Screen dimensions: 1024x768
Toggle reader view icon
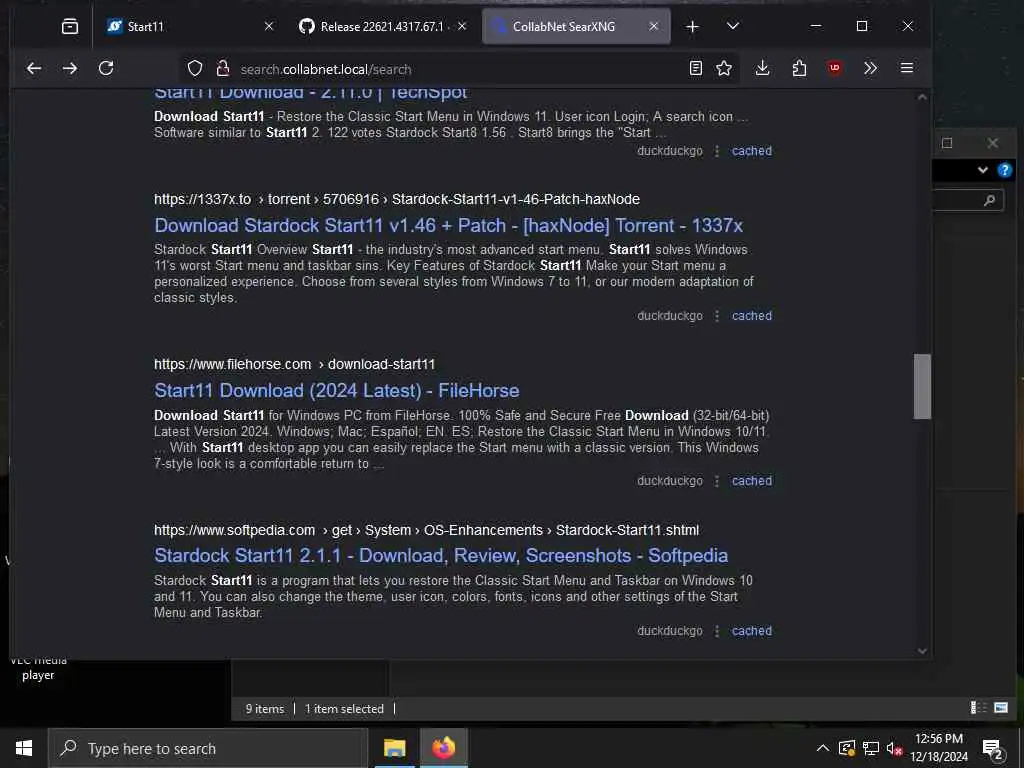click(696, 68)
